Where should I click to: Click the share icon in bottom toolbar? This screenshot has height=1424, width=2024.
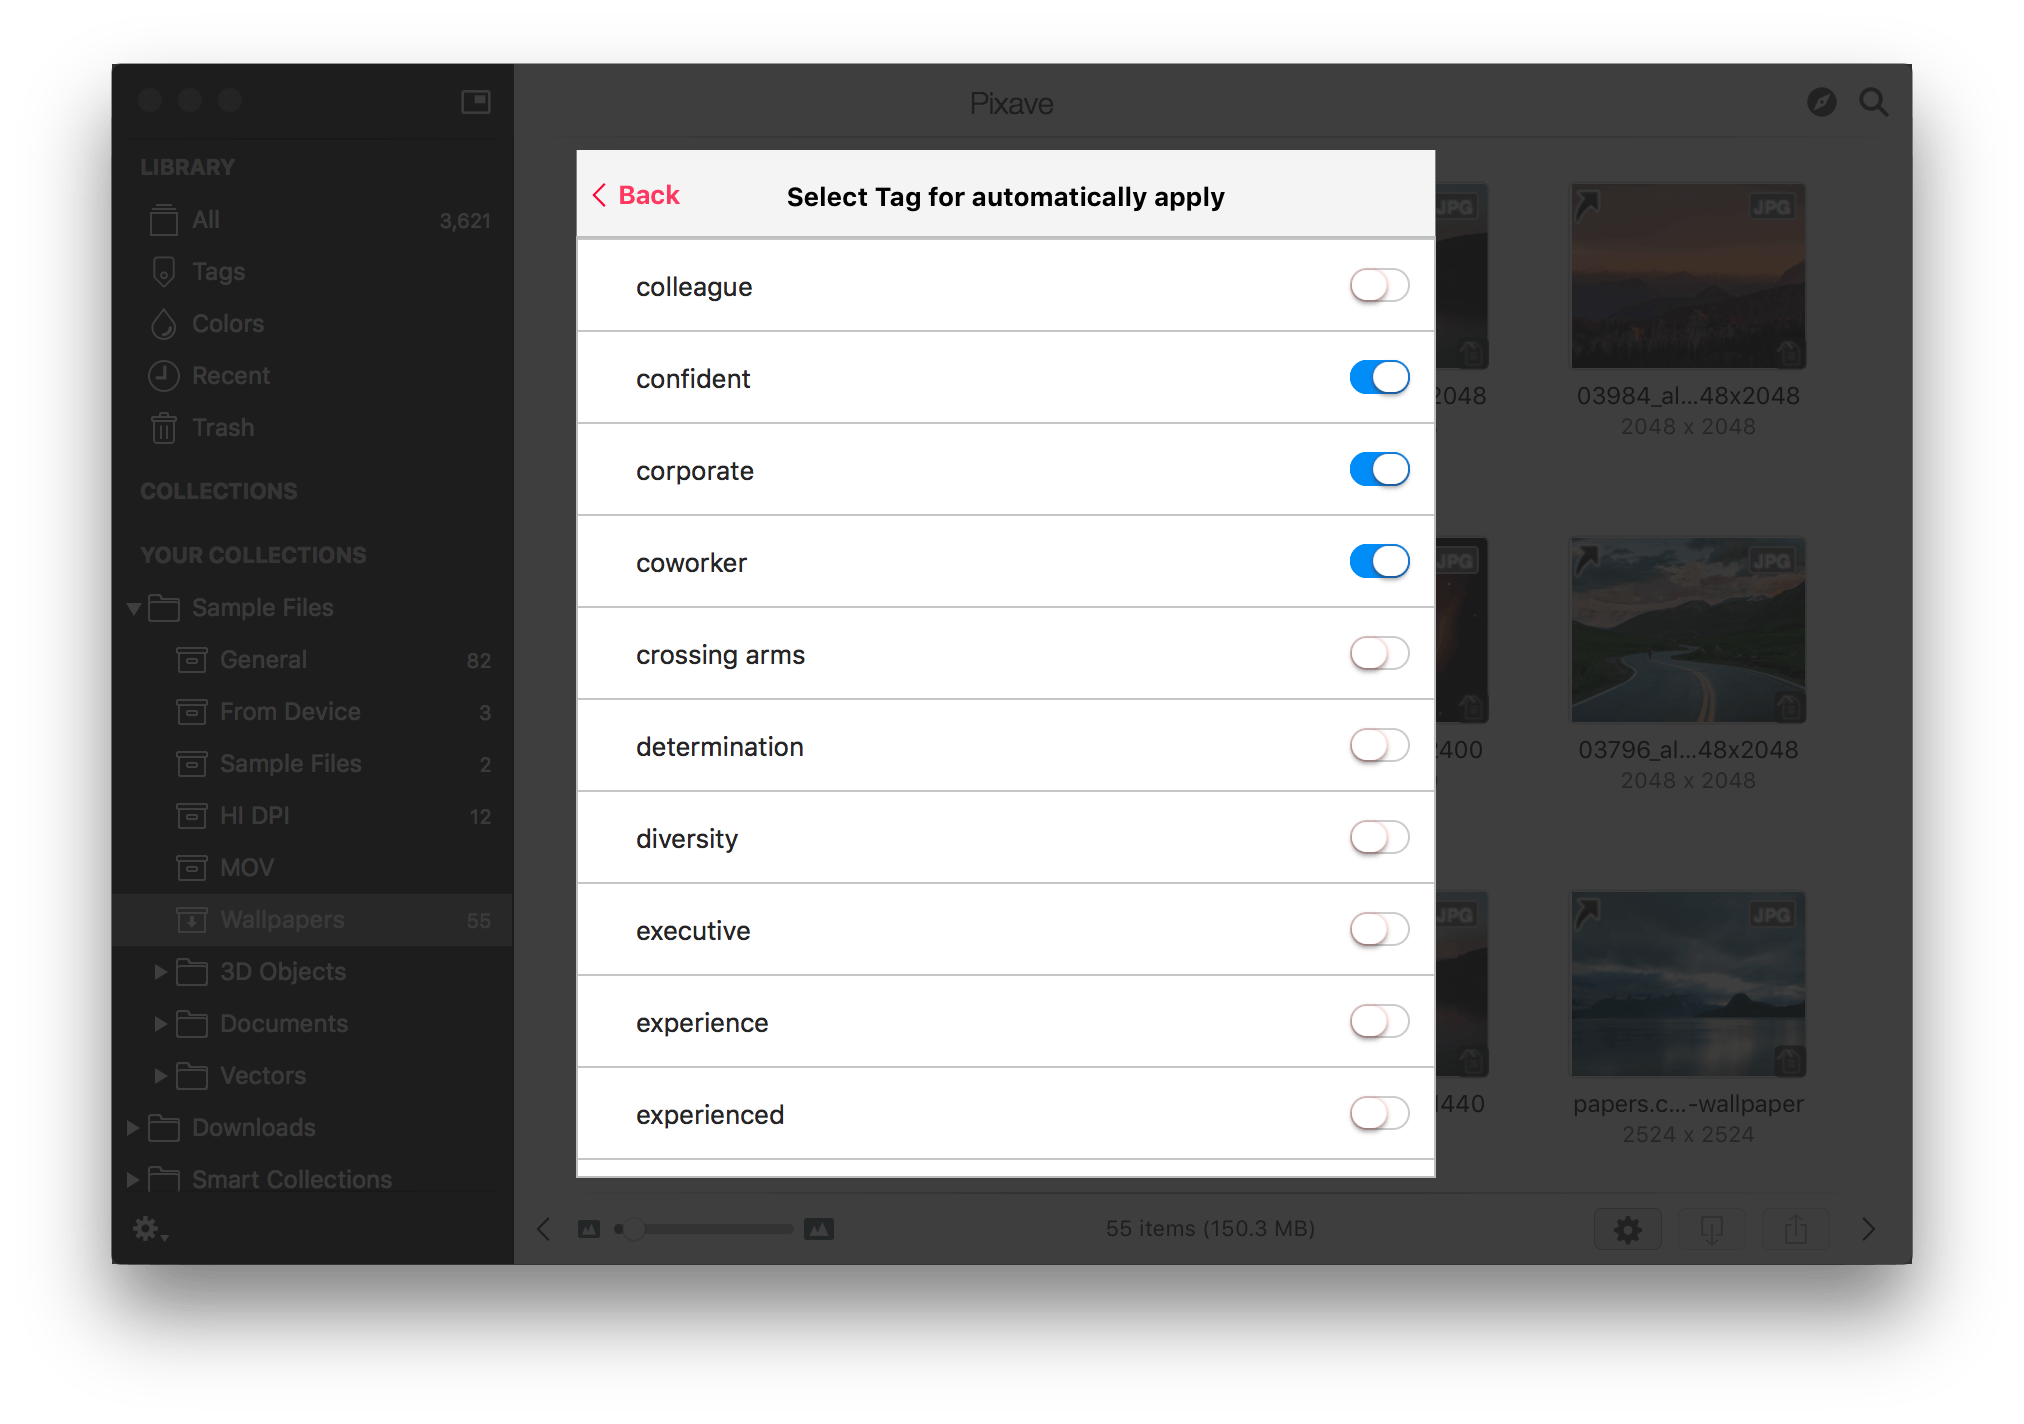tap(1795, 1229)
